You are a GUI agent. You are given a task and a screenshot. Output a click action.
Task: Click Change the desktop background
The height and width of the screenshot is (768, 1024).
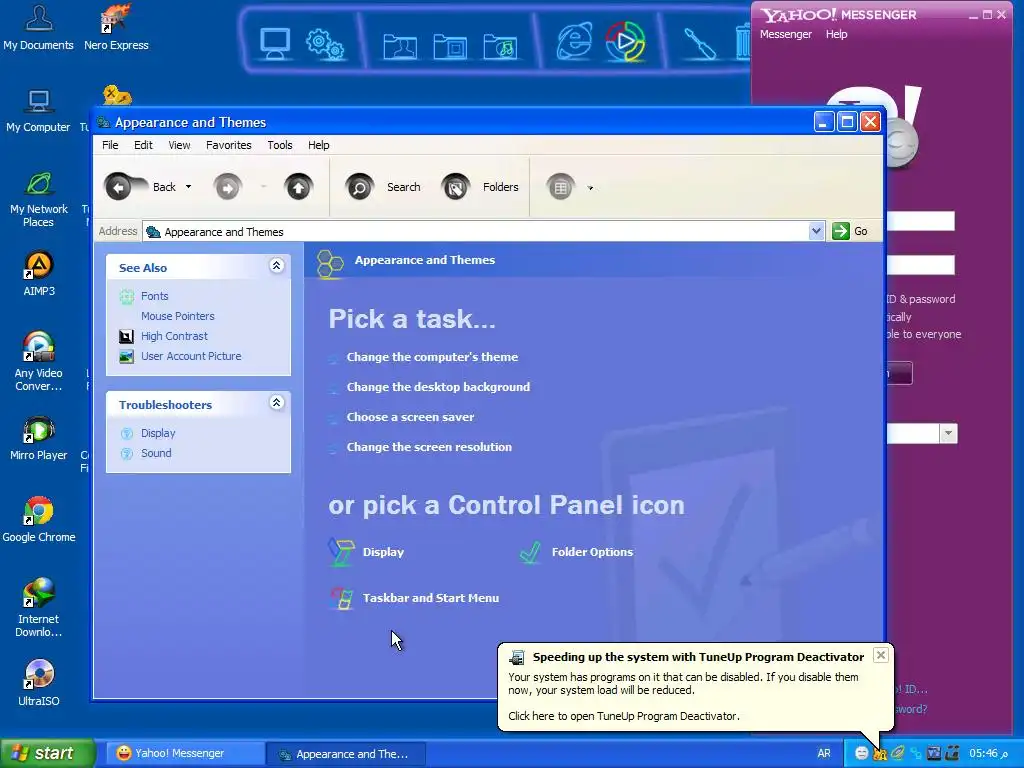coord(438,387)
